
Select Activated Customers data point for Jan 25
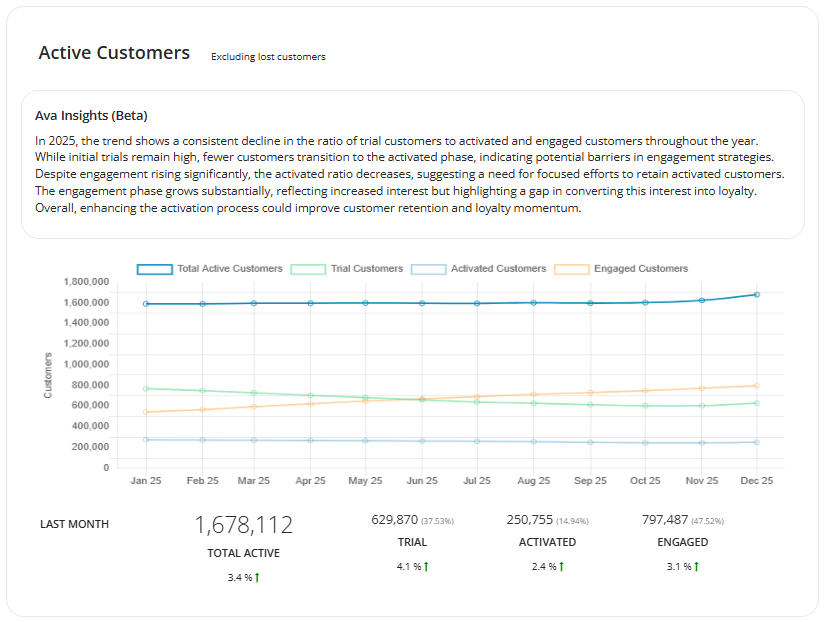146,439
